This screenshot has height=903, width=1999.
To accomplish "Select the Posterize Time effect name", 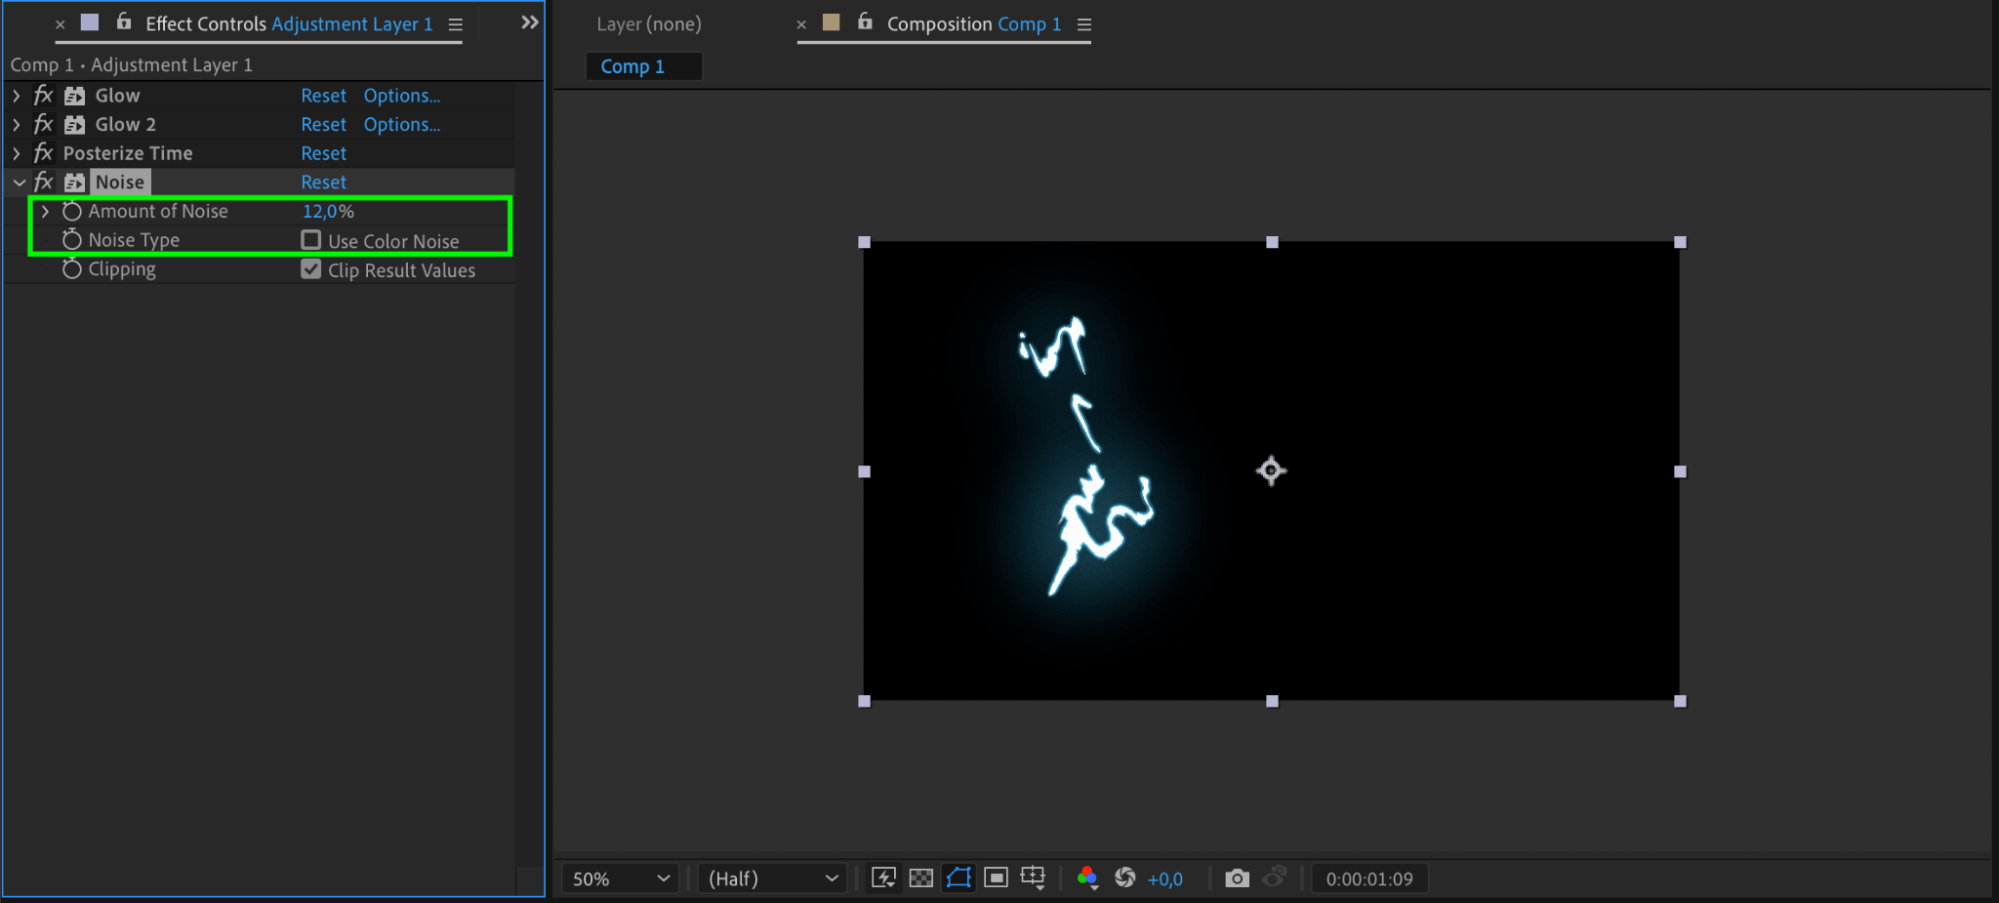I will click(128, 153).
